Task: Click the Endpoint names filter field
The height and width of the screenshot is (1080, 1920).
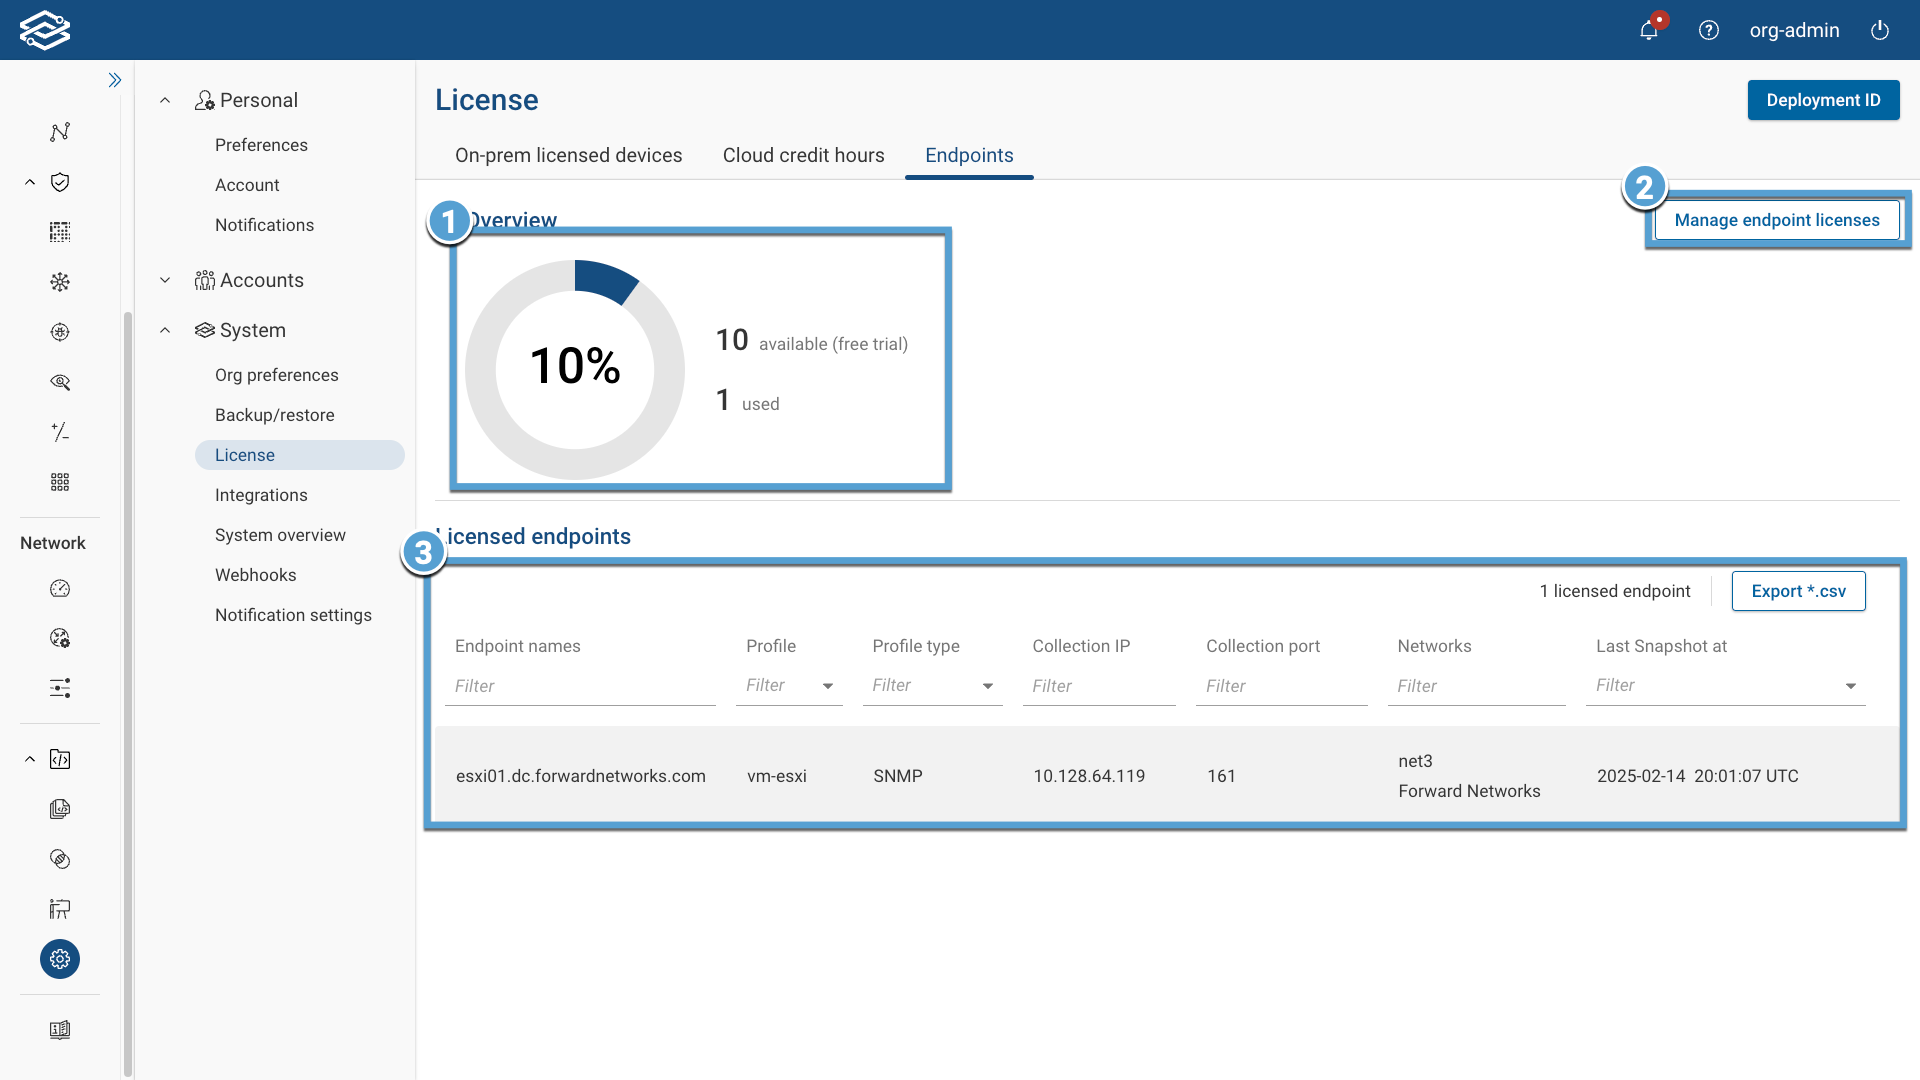Action: (580, 686)
